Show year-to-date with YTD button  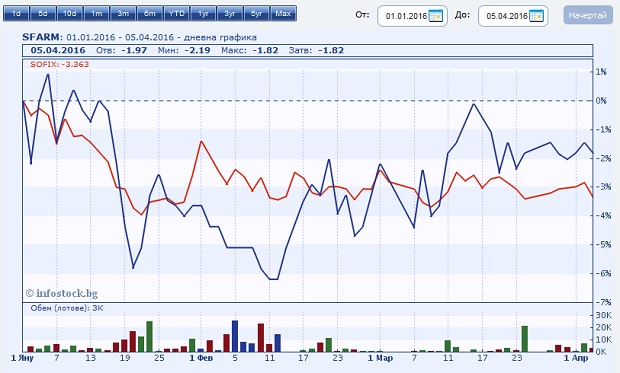(x=176, y=14)
